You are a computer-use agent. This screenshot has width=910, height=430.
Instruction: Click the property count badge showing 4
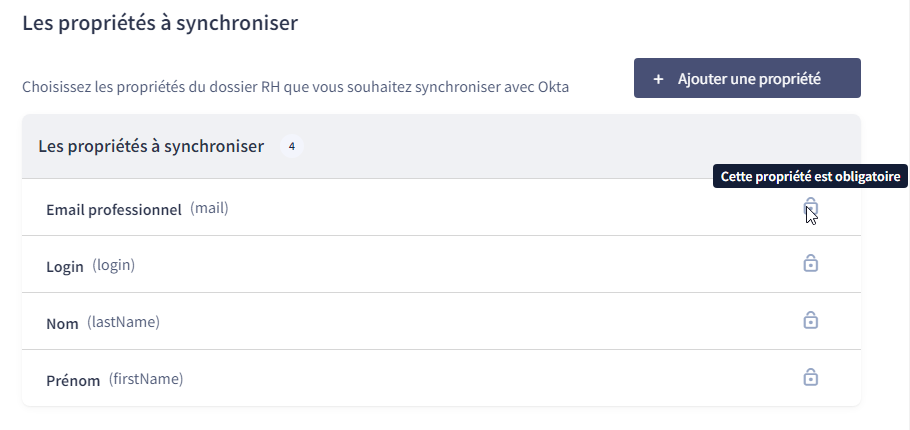(292, 146)
